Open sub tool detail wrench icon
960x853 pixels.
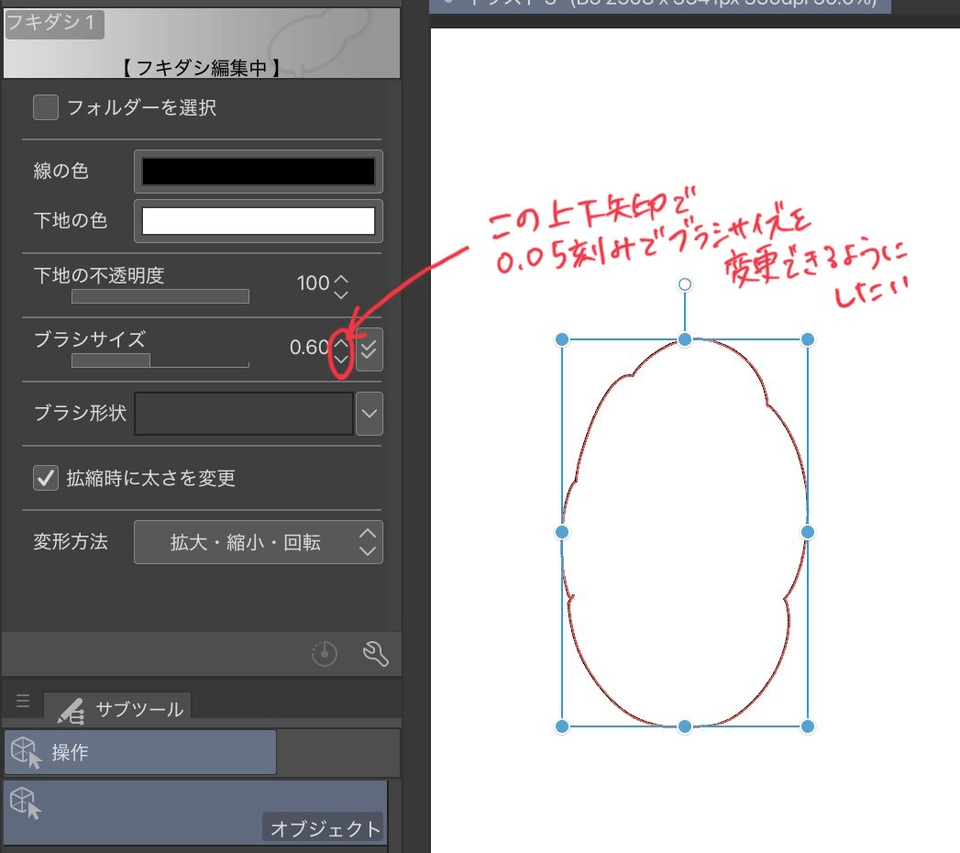pyautogui.click(x=375, y=653)
